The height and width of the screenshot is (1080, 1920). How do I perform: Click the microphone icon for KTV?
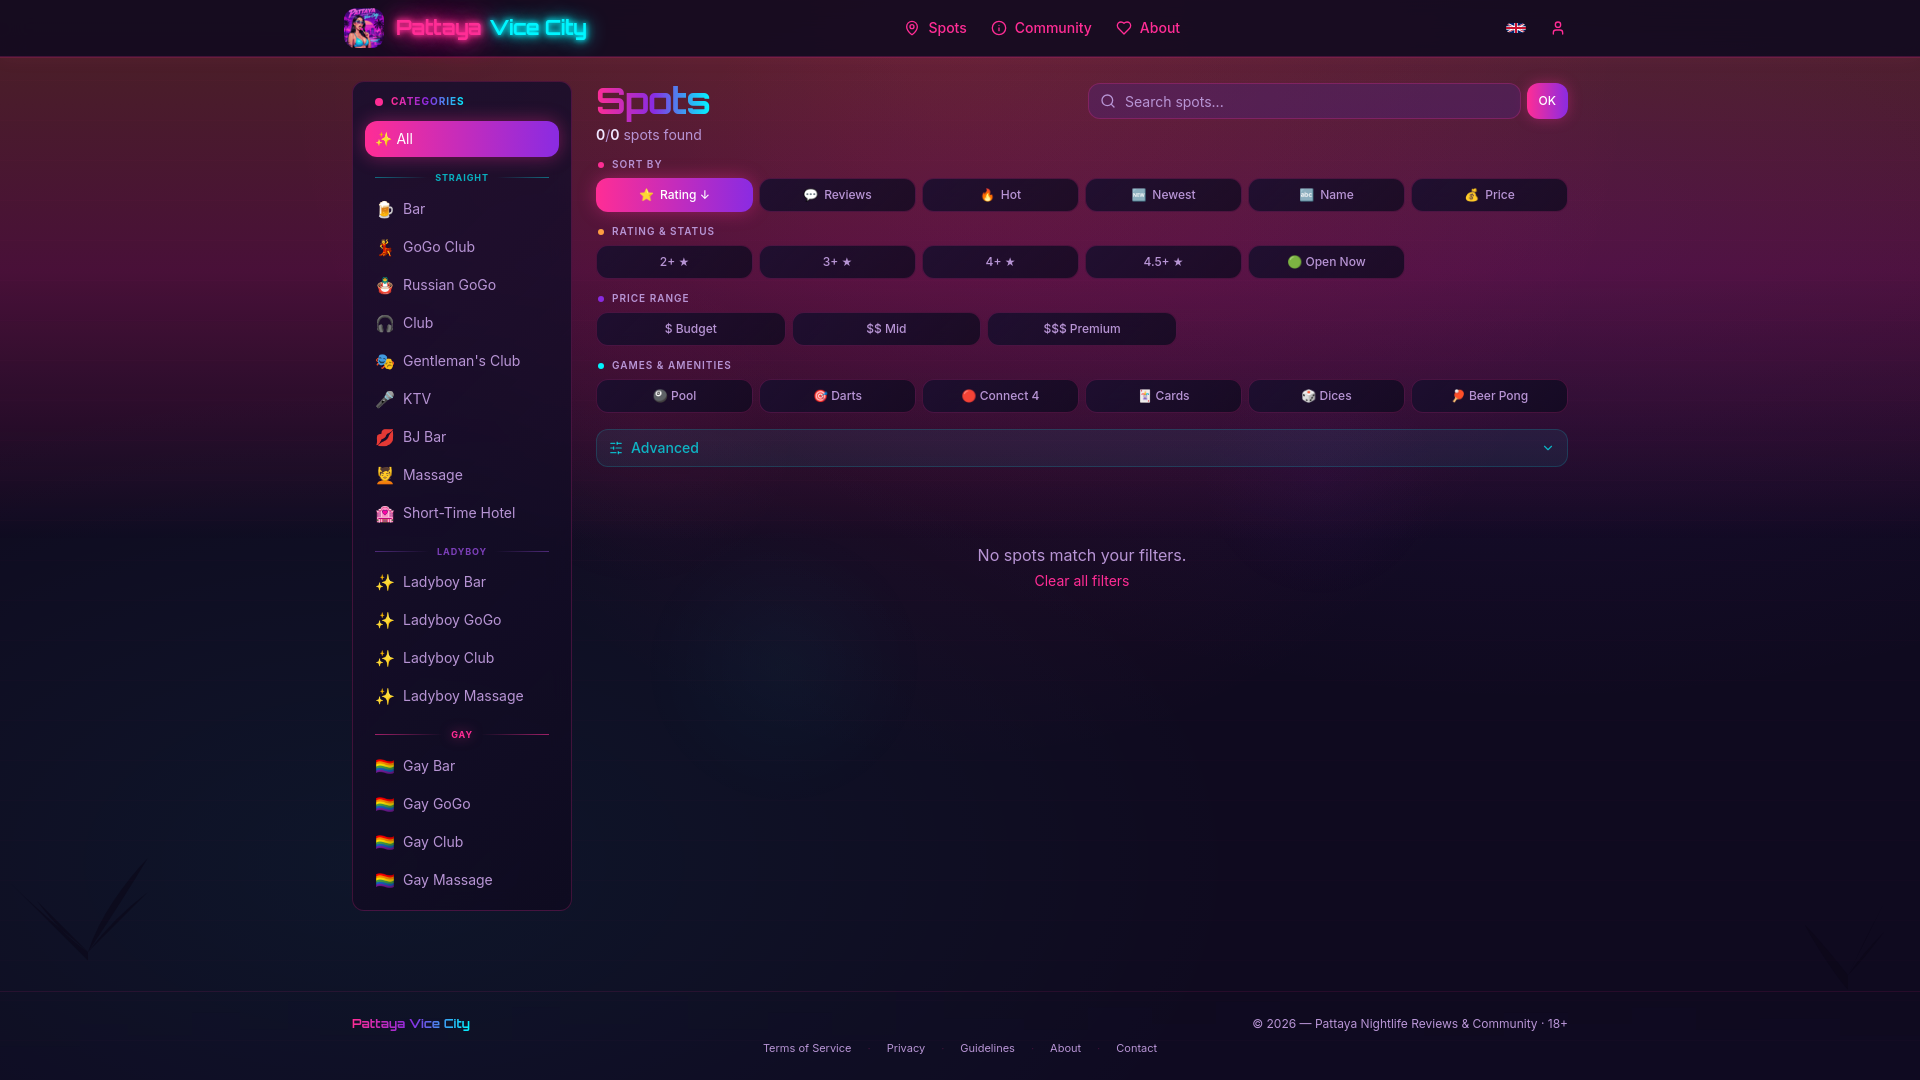385,399
